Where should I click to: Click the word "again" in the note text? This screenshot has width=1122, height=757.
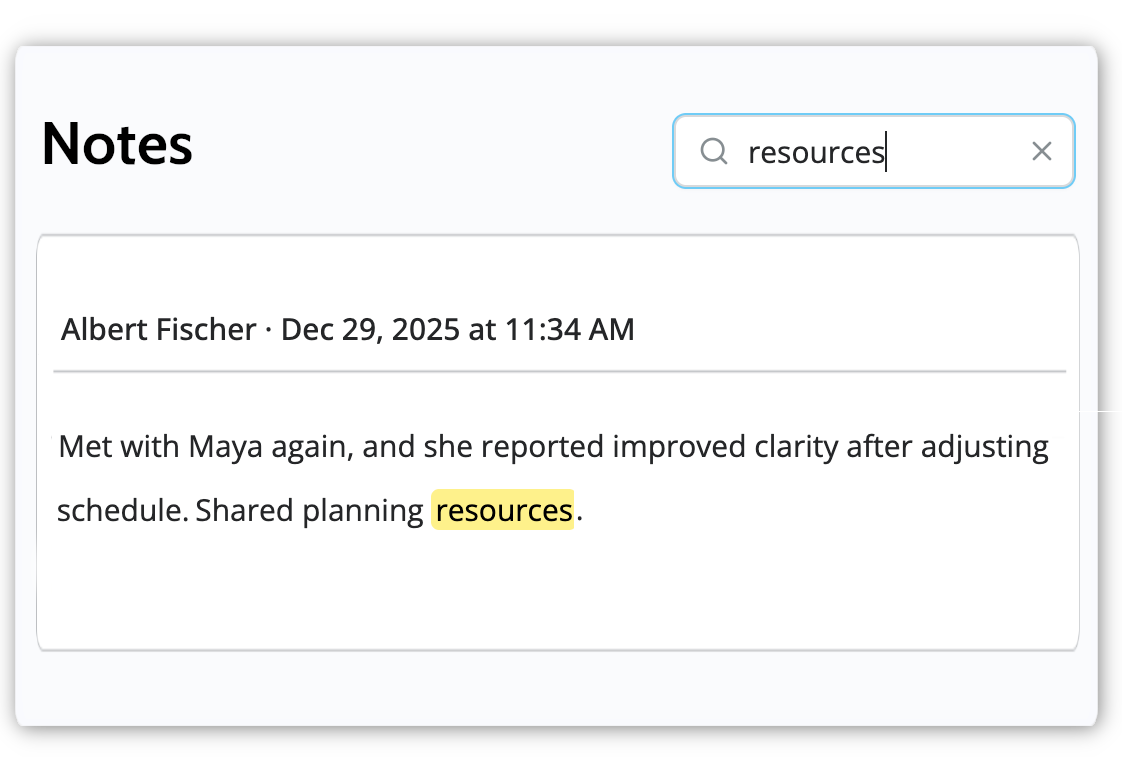310,446
